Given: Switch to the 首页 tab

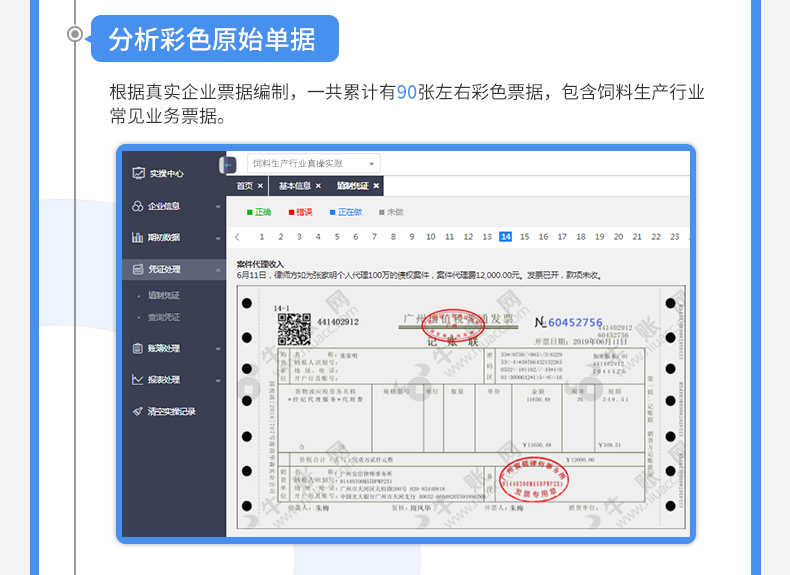Looking at the screenshot, I should tap(245, 186).
